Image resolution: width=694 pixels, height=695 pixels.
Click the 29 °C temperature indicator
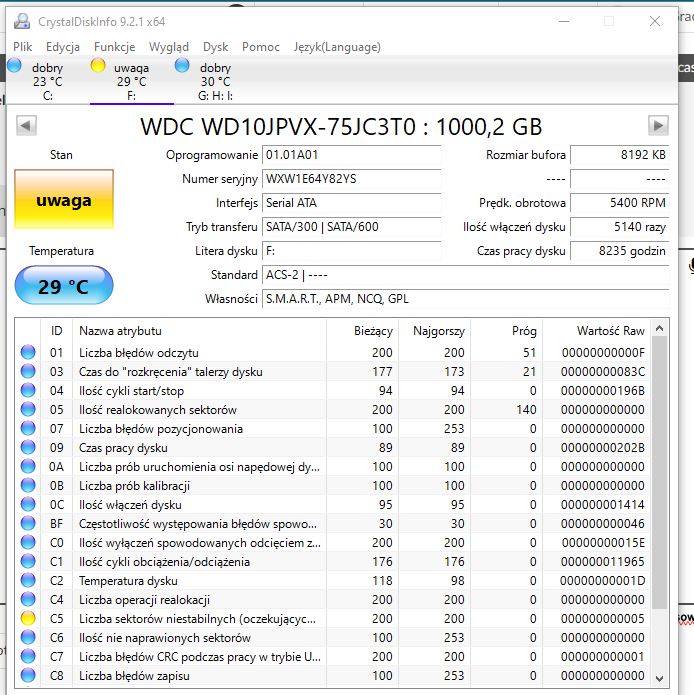64,285
